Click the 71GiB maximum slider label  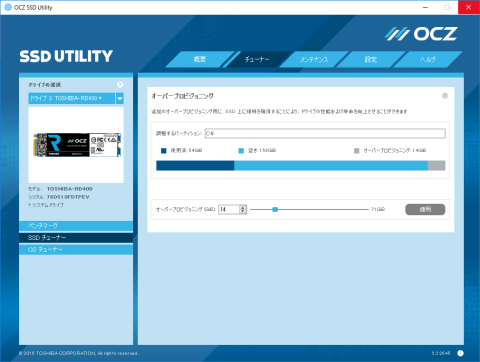tap(378, 209)
